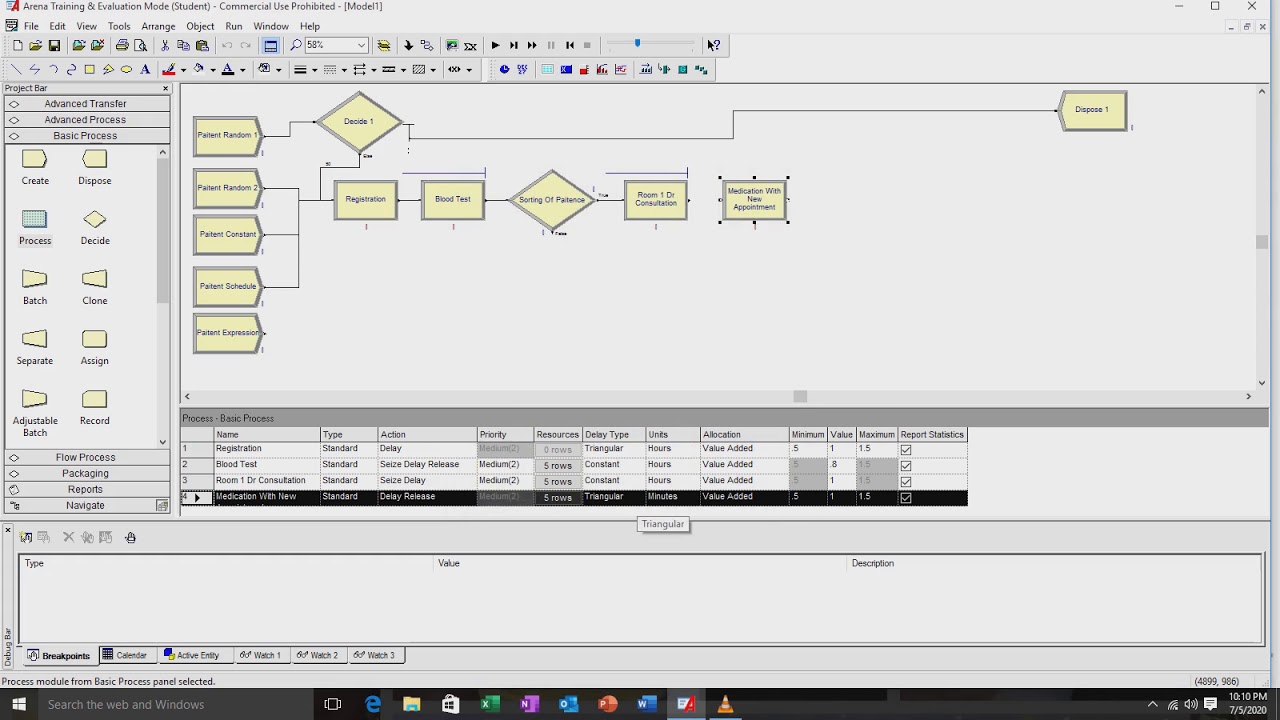Viewport: 1280px width, 720px height.
Task: Choose the Line drawing tool
Action: 16,69
